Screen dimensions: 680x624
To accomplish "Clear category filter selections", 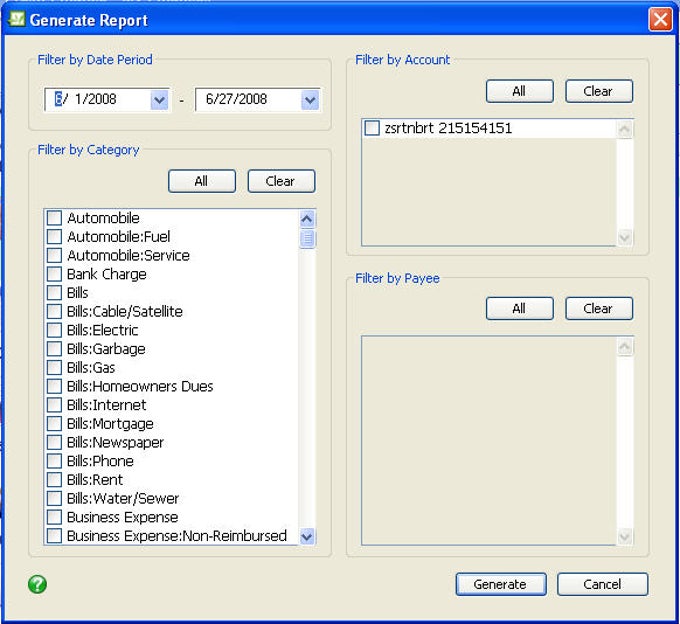I will (x=281, y=181).
